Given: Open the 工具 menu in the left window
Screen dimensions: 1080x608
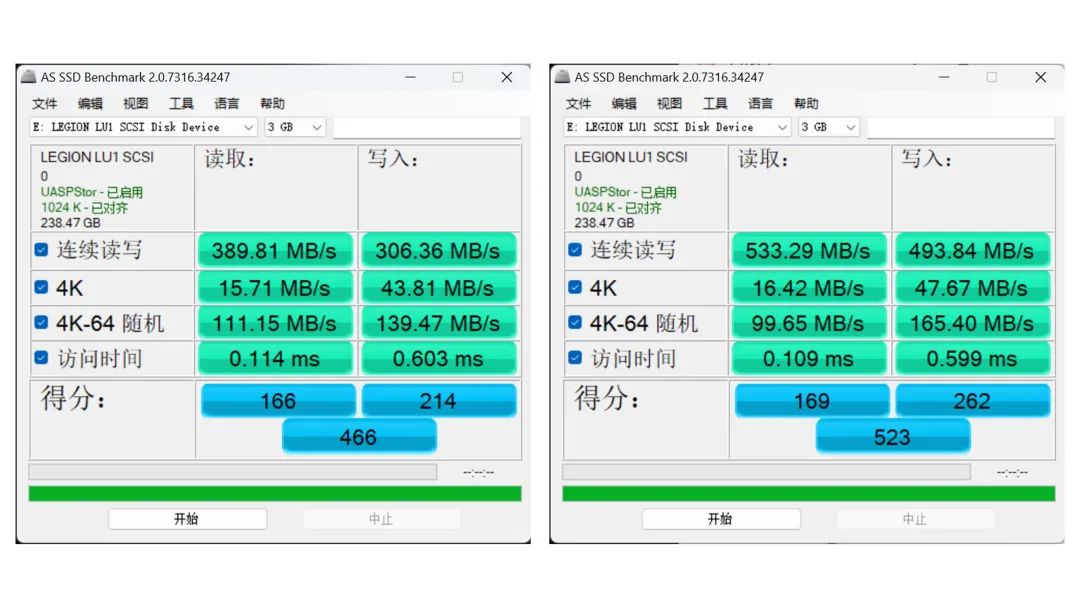Looking at the screenshot, I should (x=181, y=103).
